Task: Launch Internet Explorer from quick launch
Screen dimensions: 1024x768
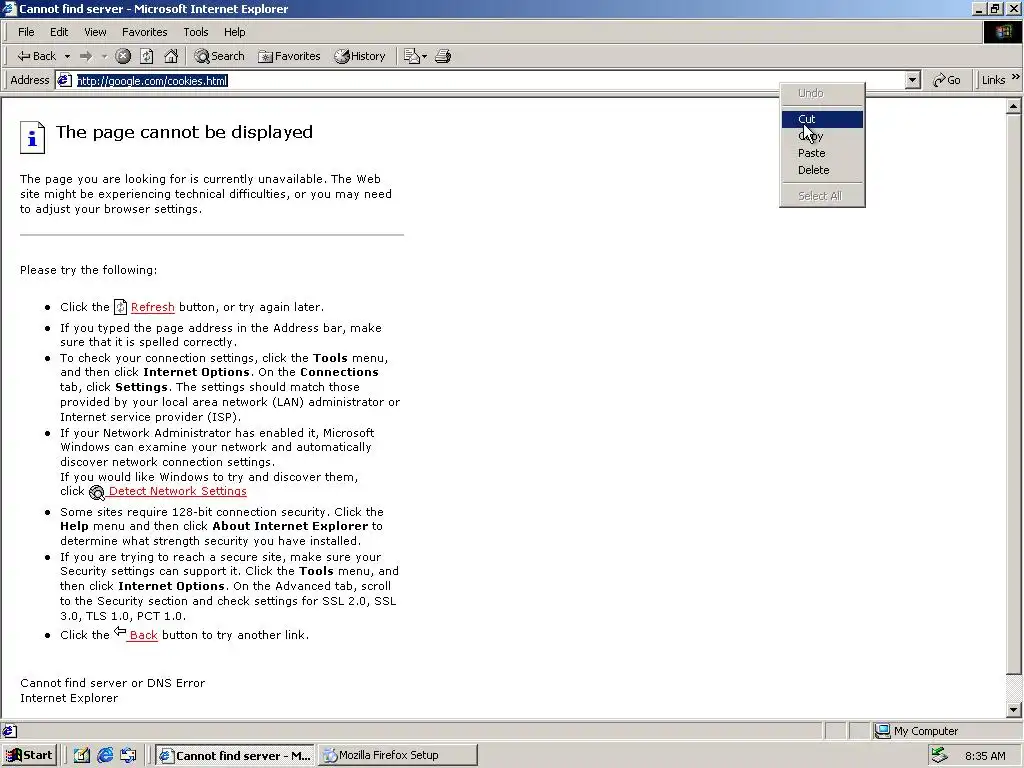Action: [x=104, y=756]
